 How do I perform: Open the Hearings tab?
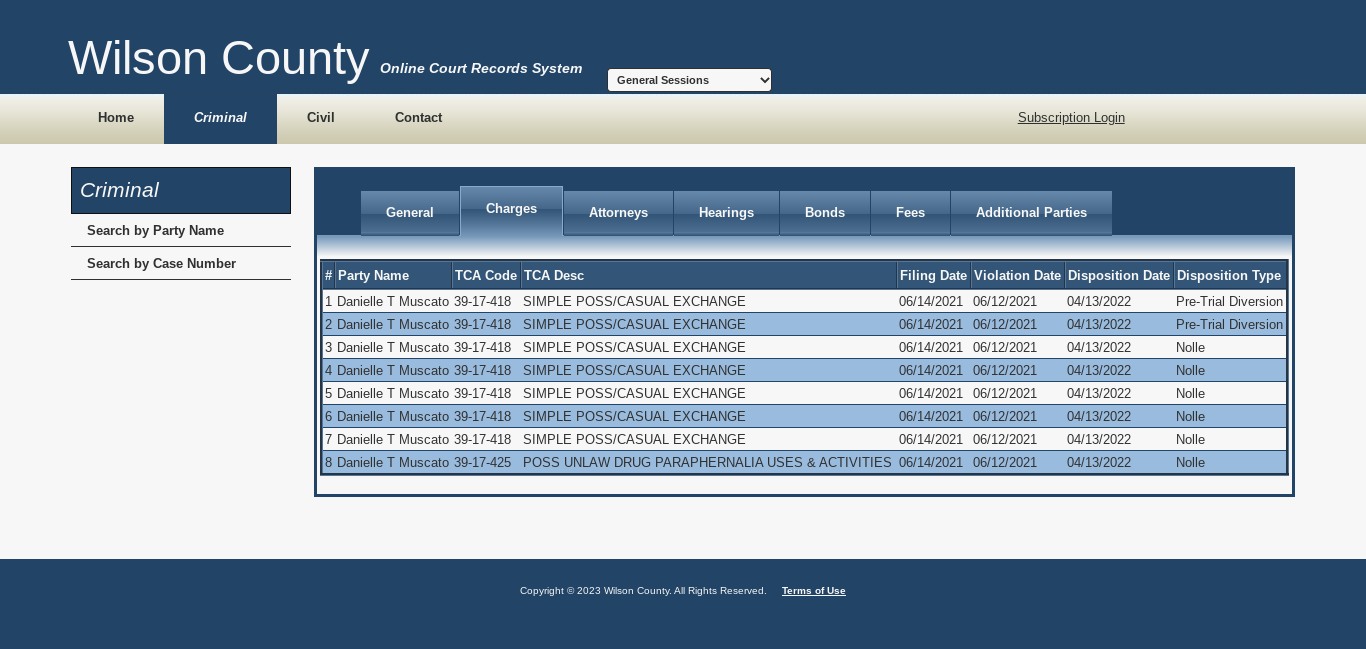(x=726, y=213)
